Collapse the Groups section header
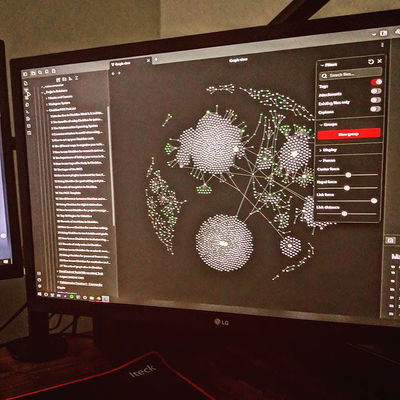 [328, 124]
